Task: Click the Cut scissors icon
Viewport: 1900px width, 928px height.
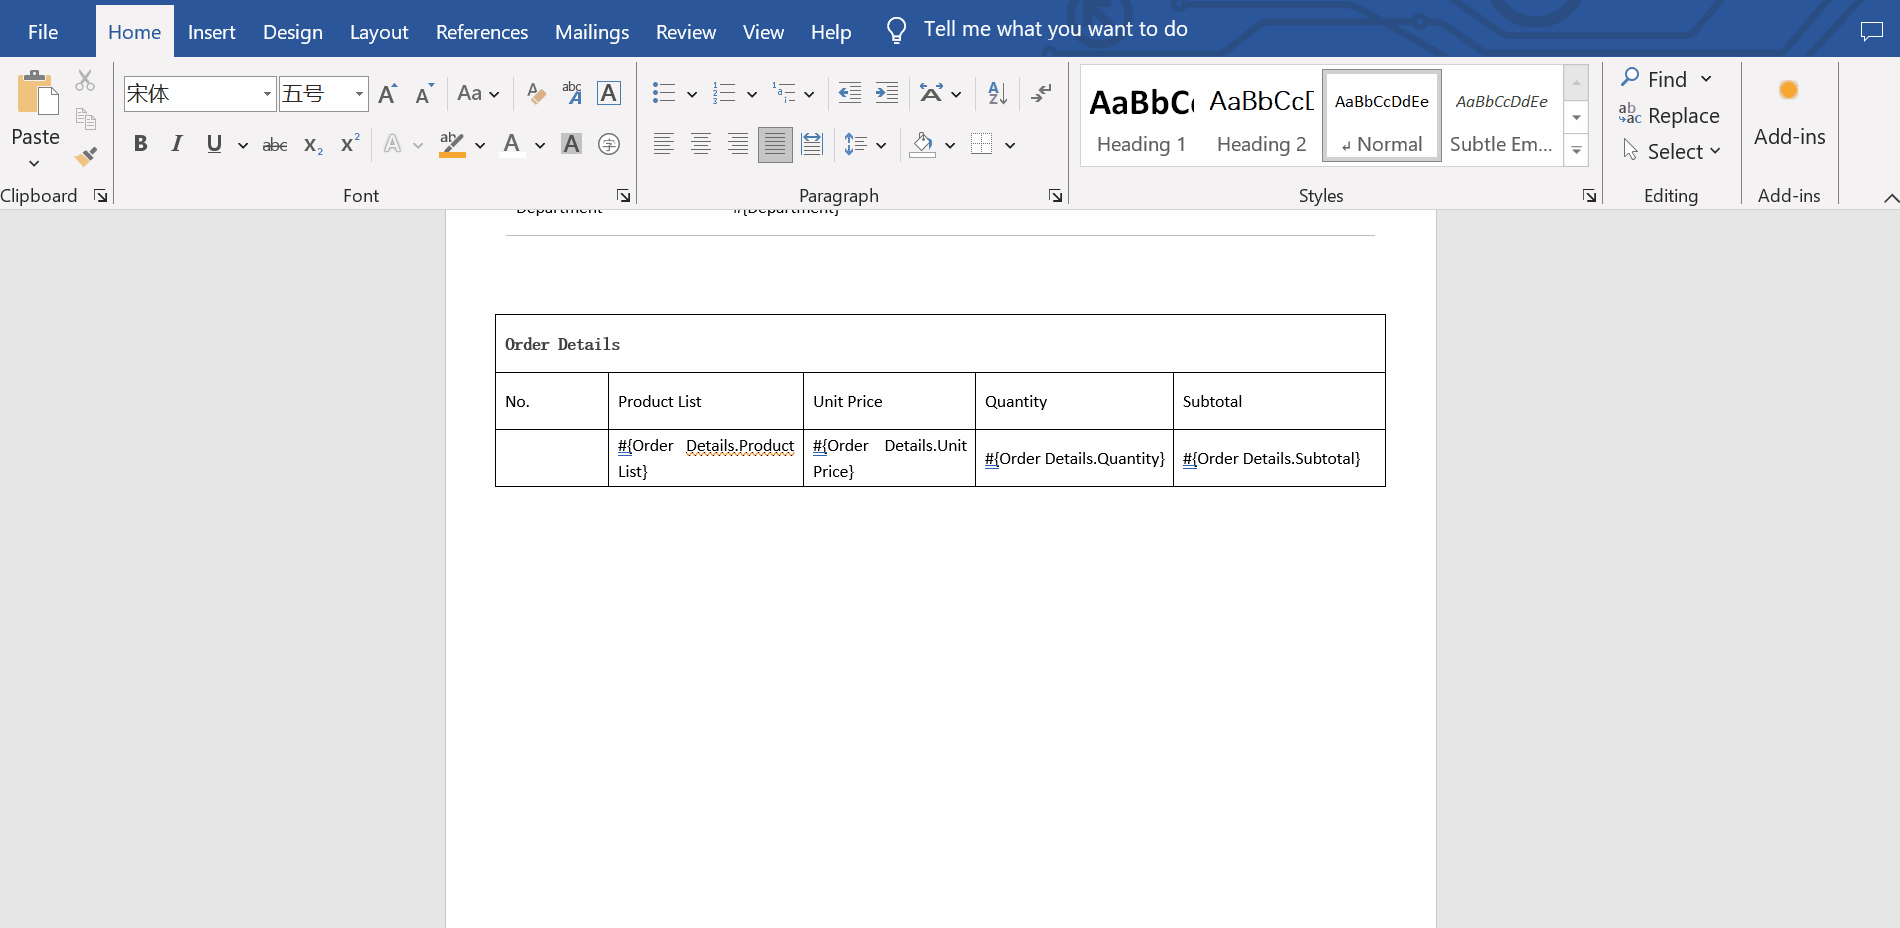Action: 86,81
